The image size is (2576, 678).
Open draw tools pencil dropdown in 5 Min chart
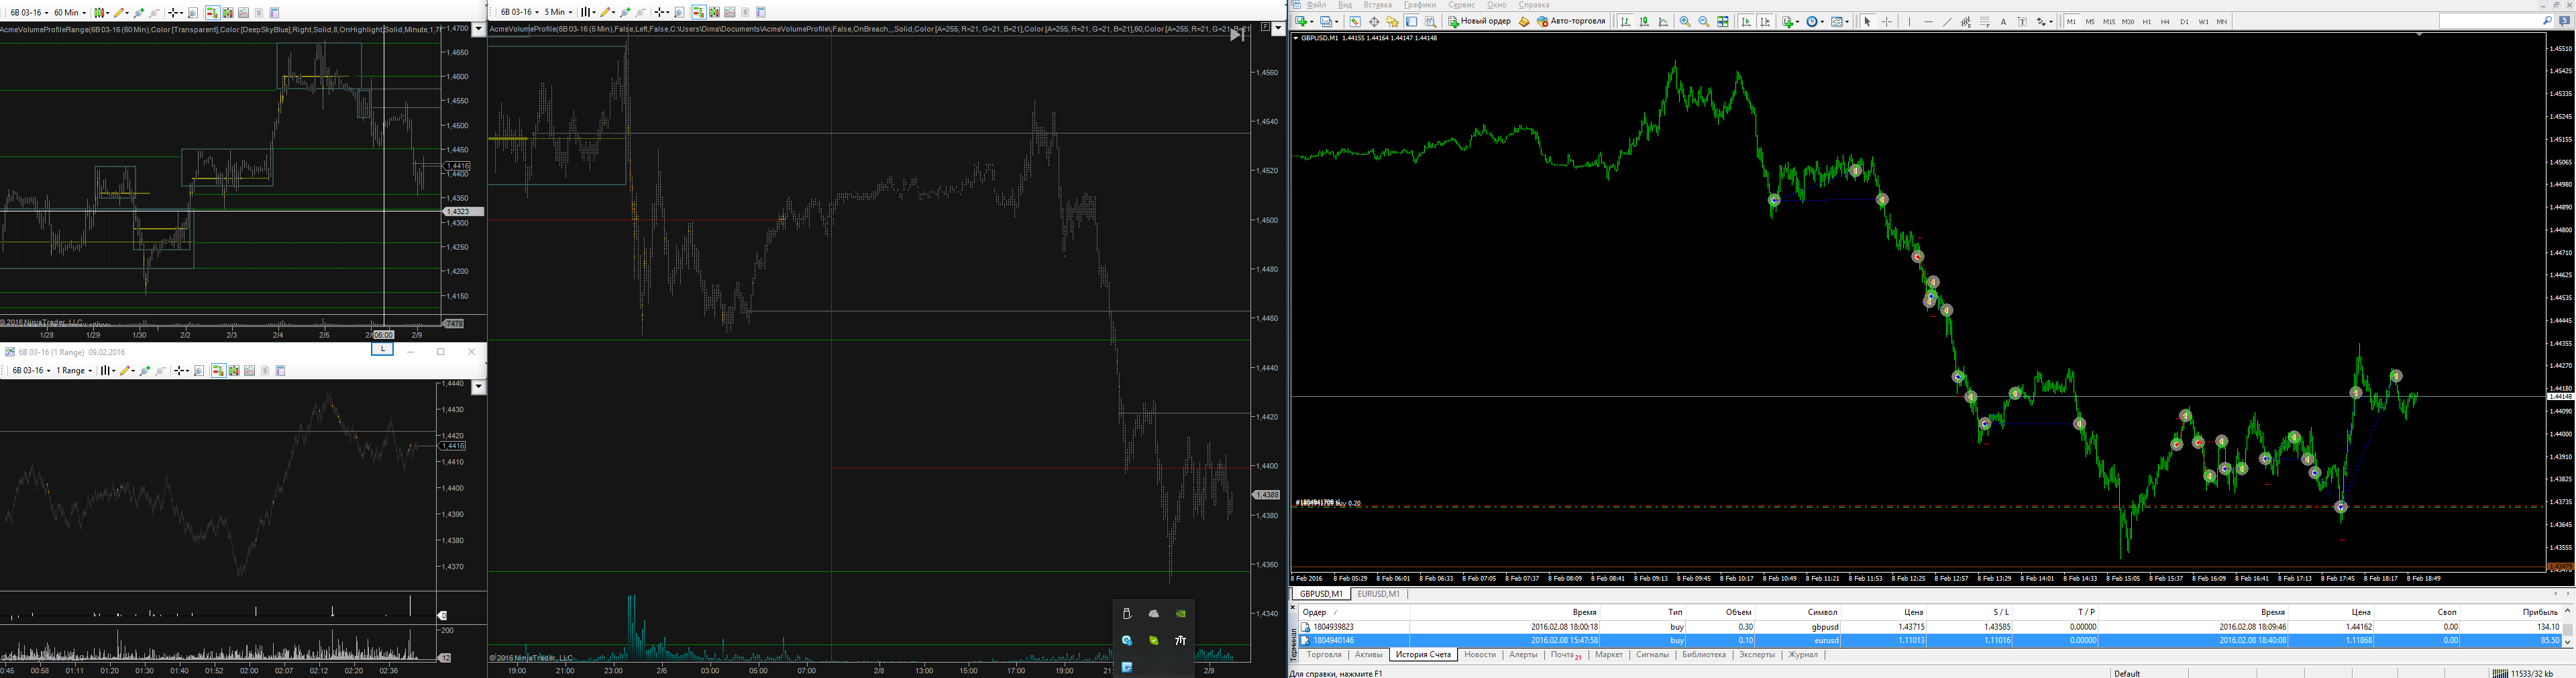coord(614,13)
